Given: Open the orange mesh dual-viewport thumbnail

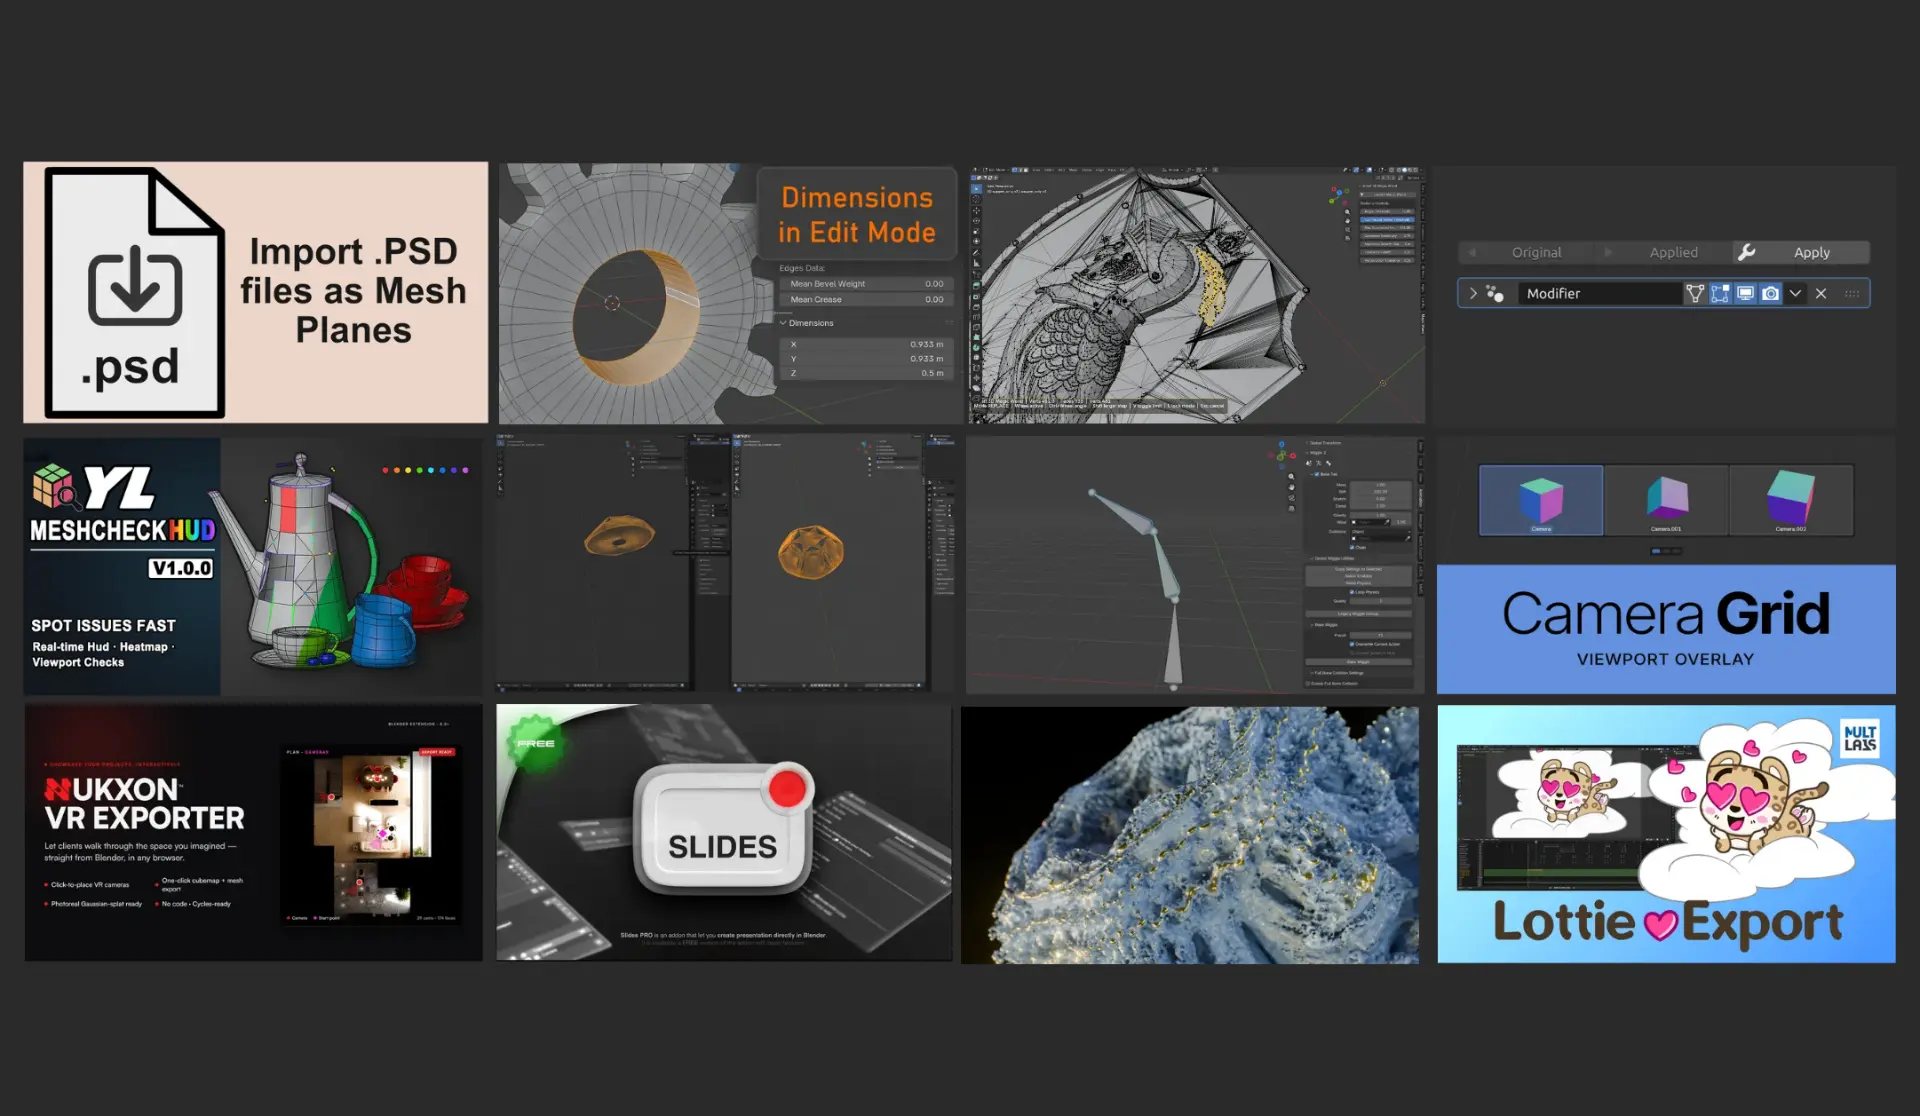Looking at the screenshot, I should pos(726,563).
